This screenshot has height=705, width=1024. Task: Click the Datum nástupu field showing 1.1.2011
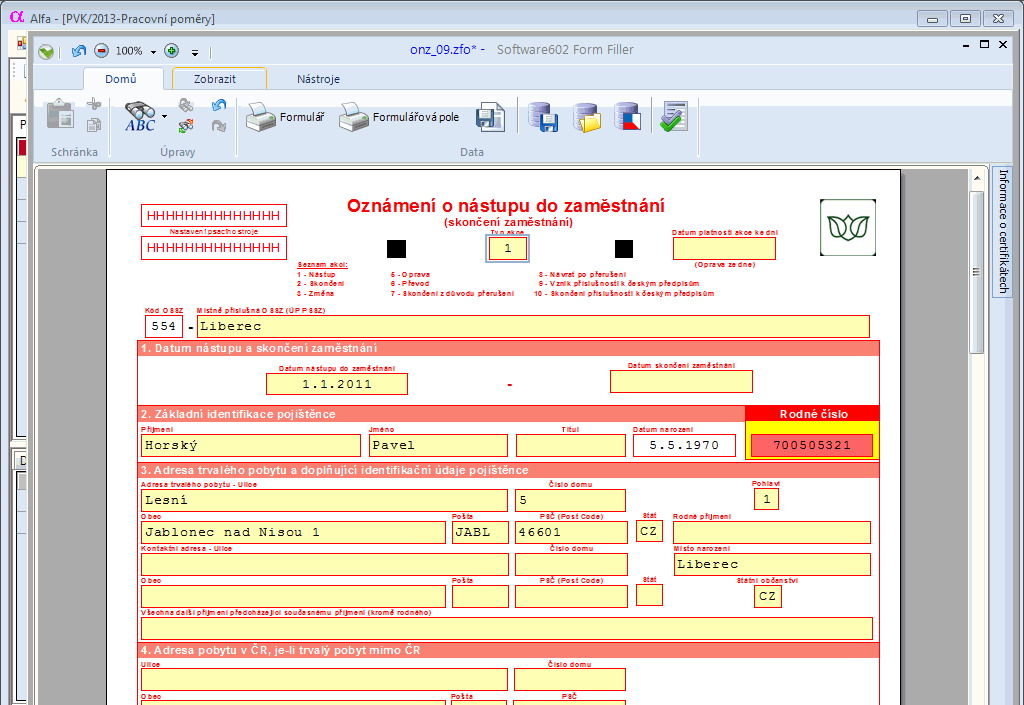click(x=337, y=384)
